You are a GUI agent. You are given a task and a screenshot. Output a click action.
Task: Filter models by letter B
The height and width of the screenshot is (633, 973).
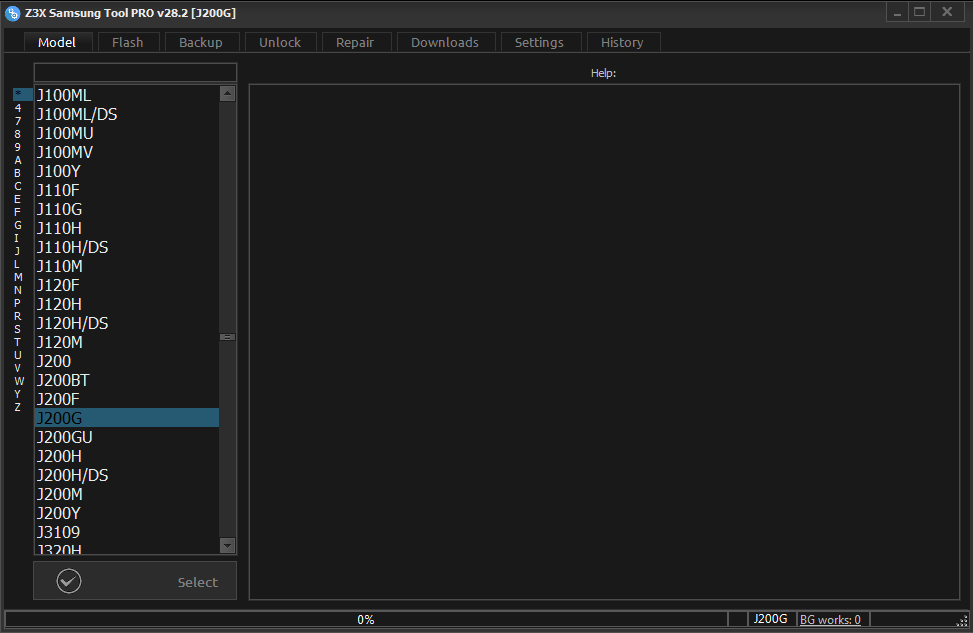point(18,173)
